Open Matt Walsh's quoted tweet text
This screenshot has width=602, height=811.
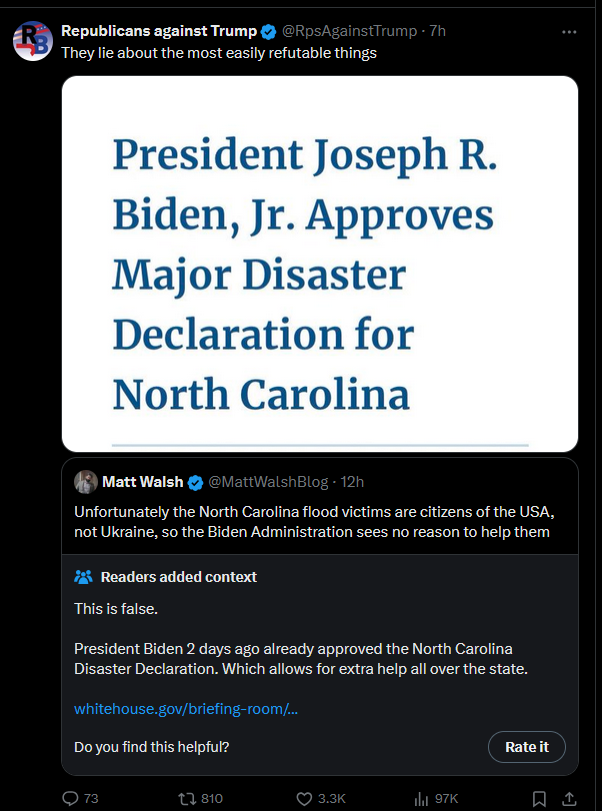click(313, 521)
